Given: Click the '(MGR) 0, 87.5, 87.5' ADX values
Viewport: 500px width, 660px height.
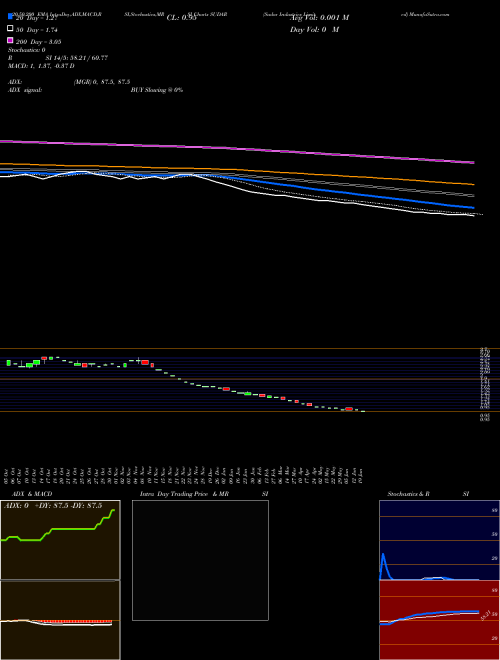Looking at the screenshot, I should point(102,82).
